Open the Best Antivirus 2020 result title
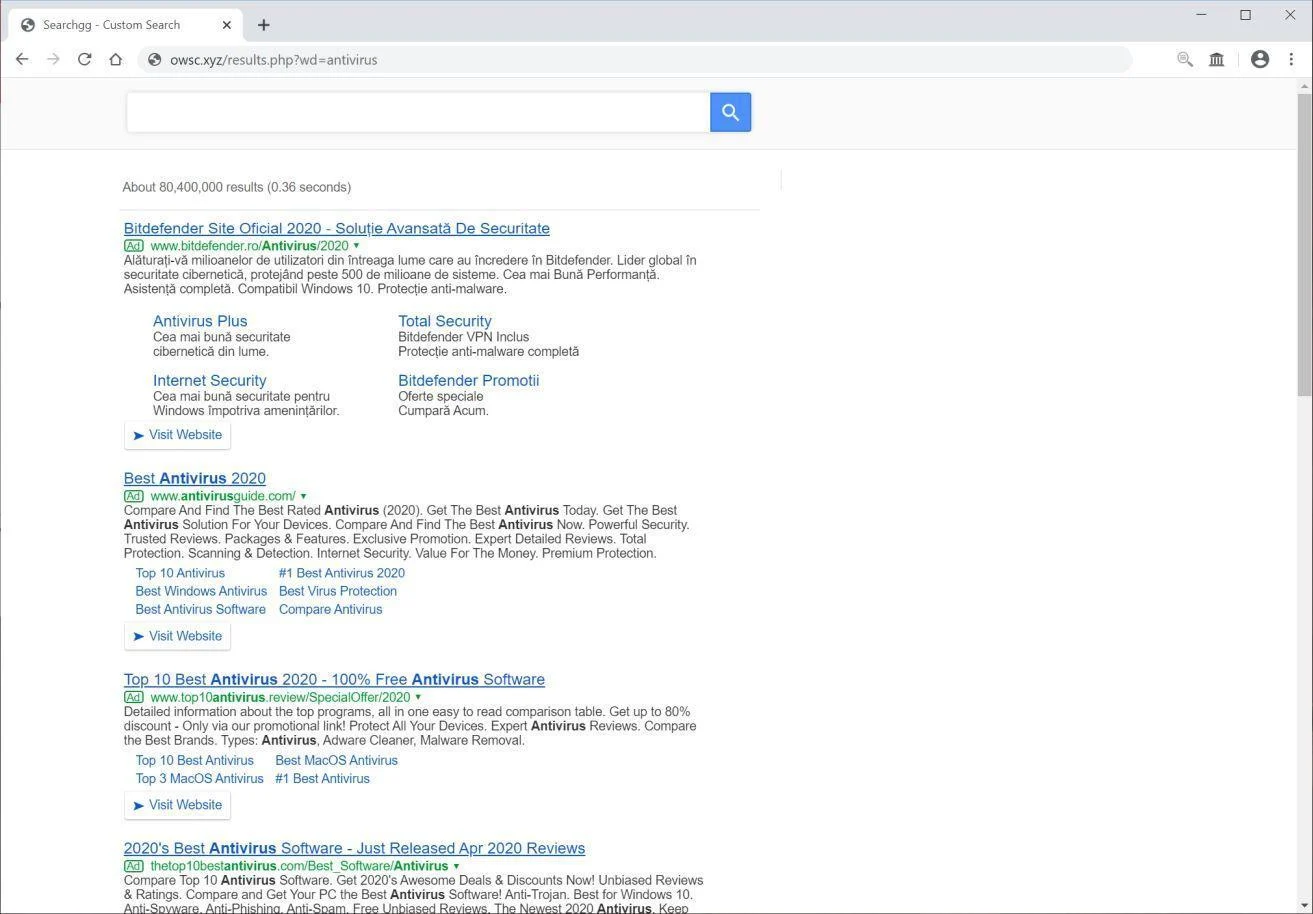 click(x=195, y=479)
